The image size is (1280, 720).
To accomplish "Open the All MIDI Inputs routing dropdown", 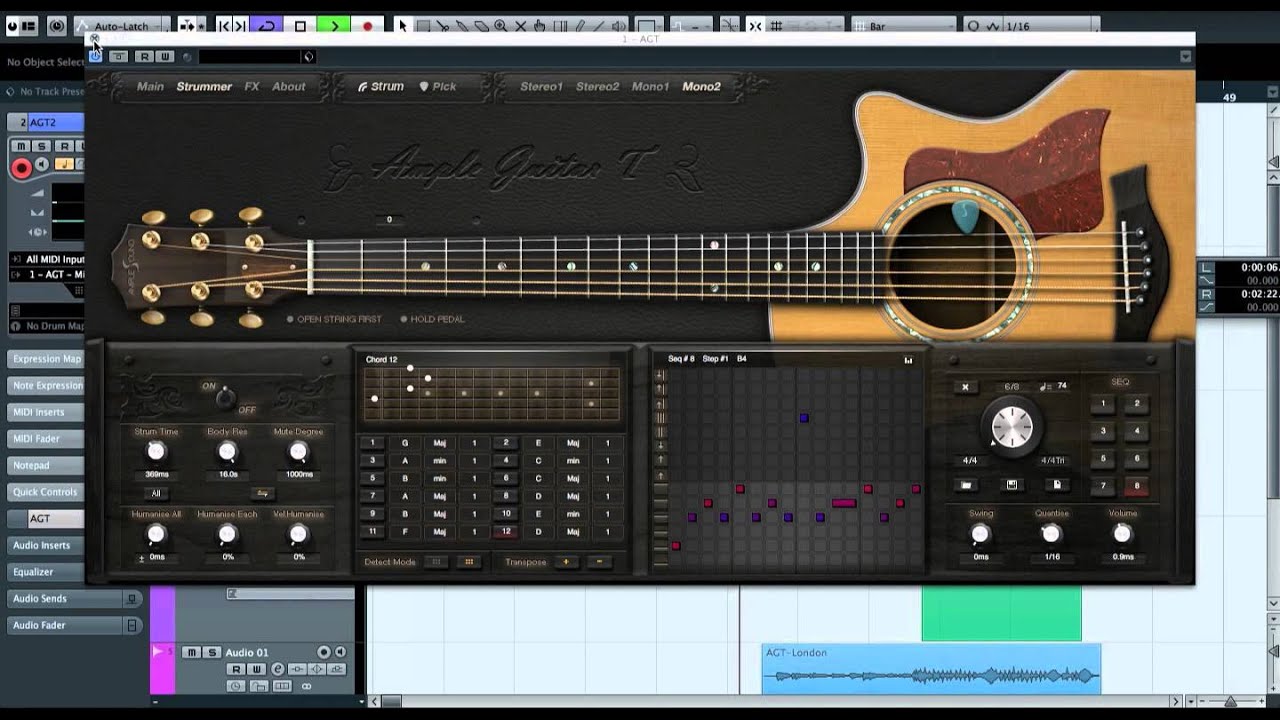I will coord(46,259).
